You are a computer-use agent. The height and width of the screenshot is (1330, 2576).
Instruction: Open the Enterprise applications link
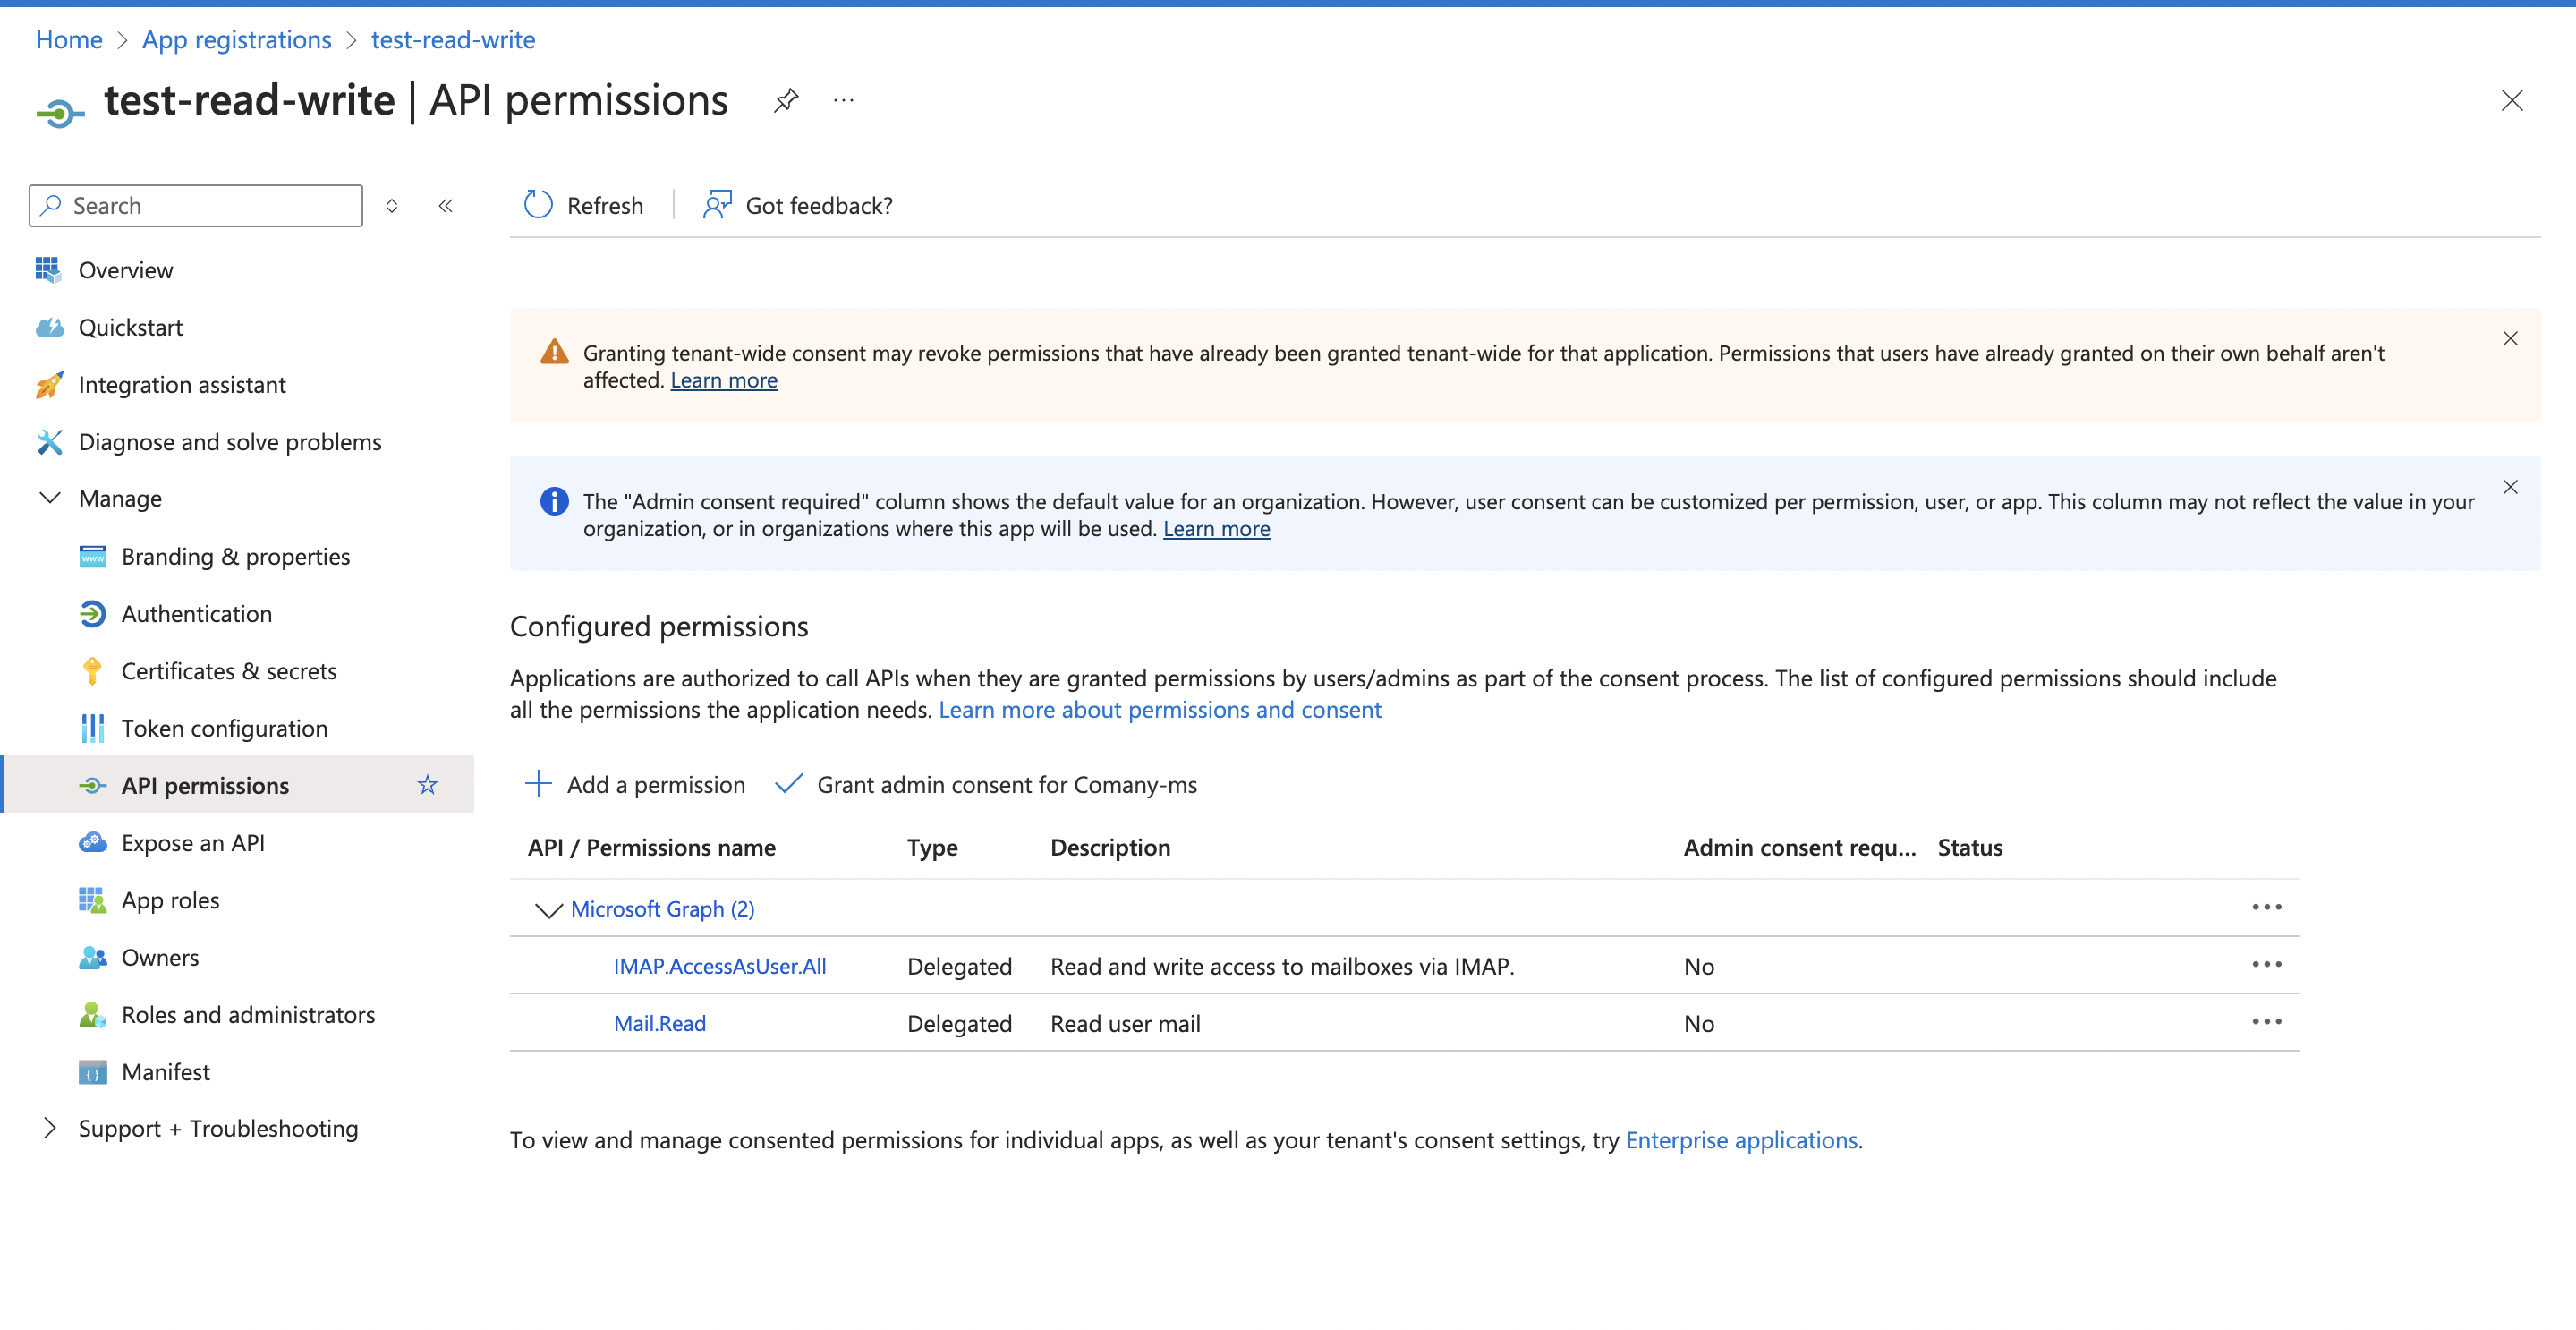(1741, 1140)
